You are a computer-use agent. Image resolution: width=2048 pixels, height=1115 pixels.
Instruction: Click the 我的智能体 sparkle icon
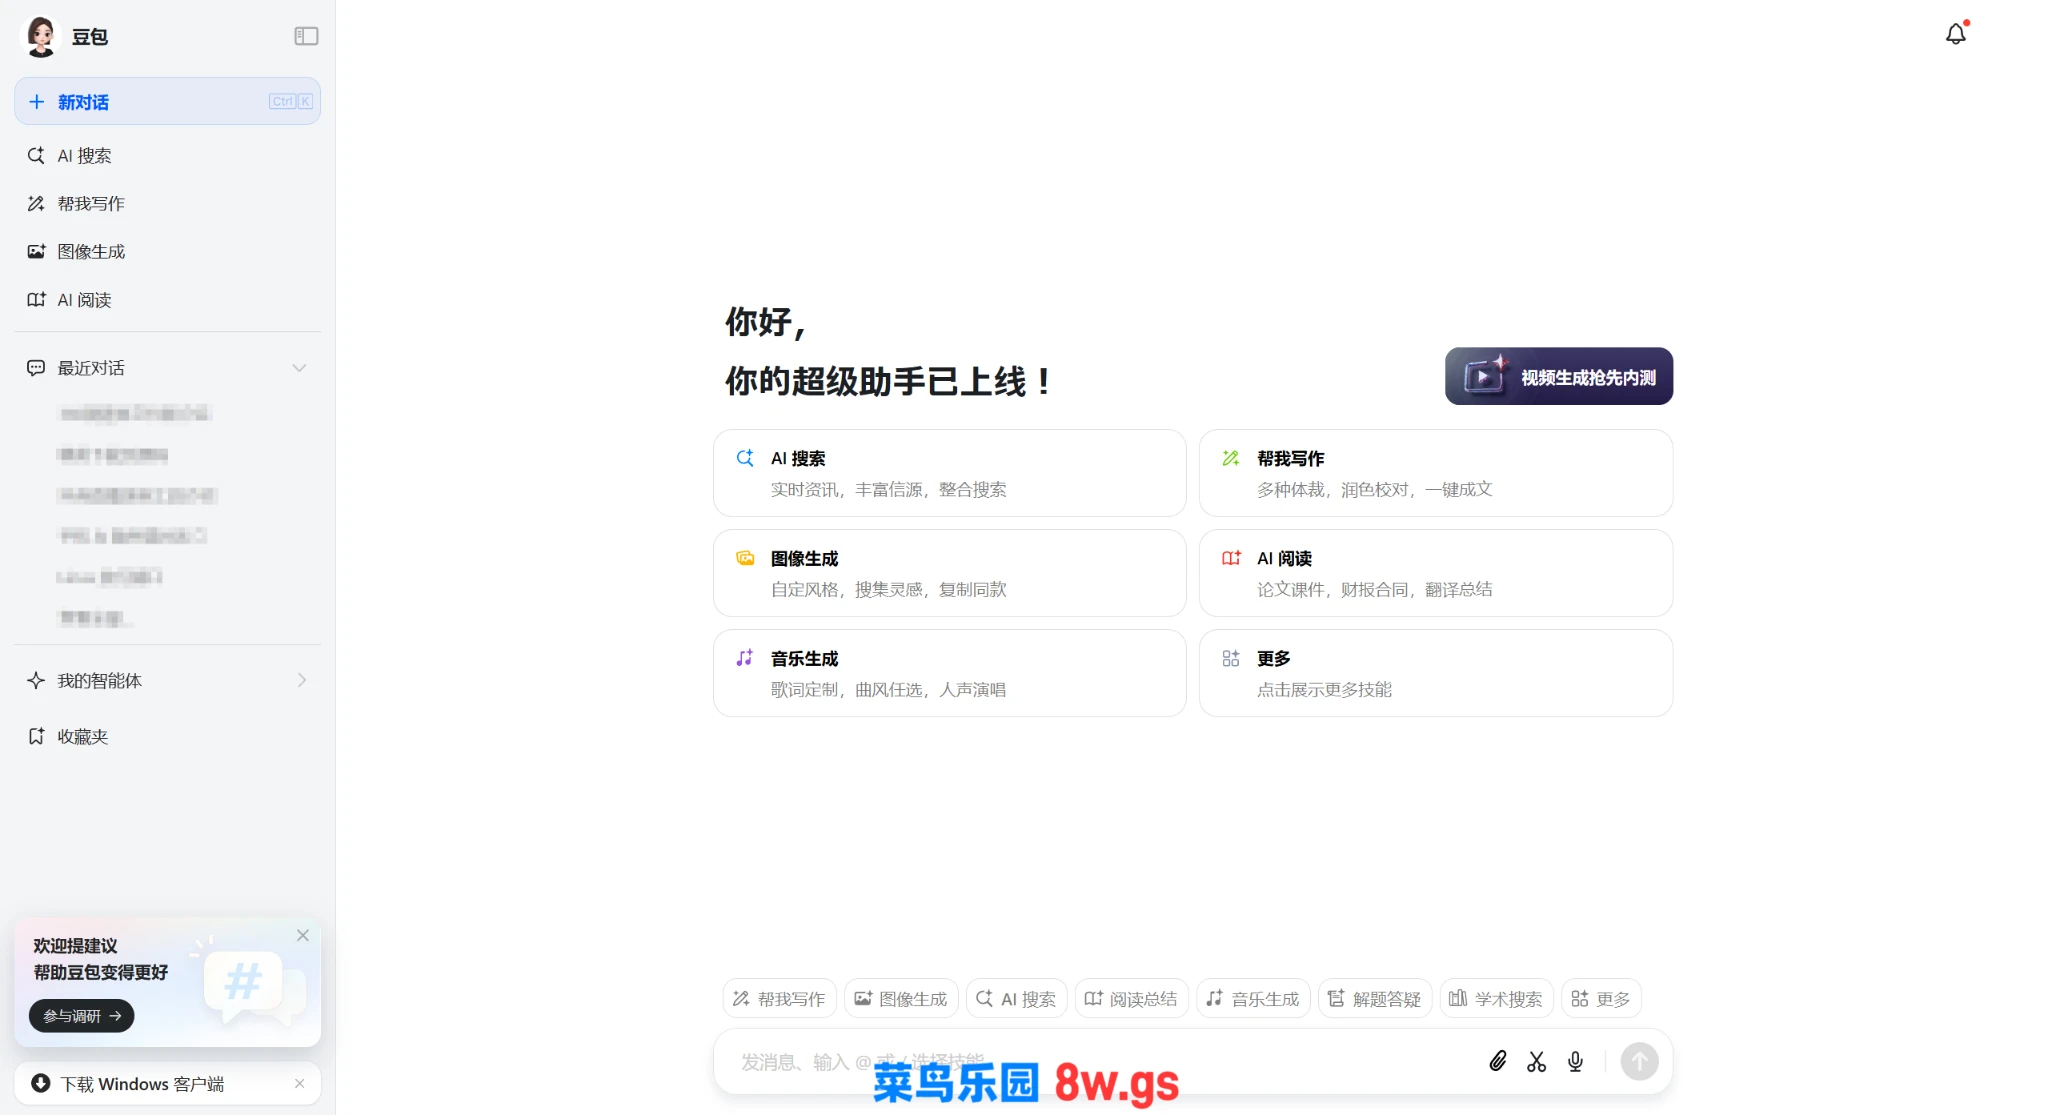36,680
